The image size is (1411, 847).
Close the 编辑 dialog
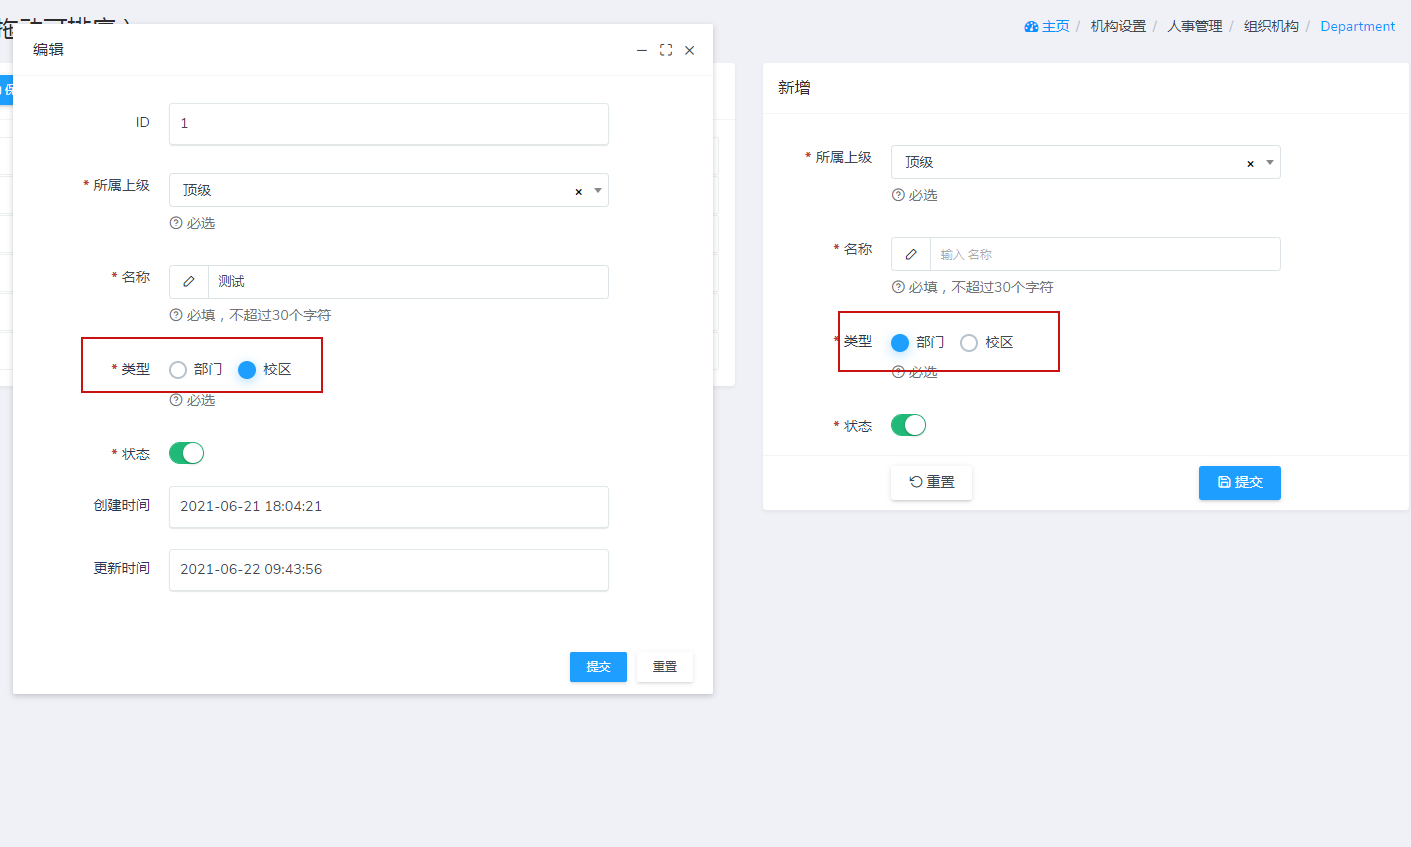point(689,50)
